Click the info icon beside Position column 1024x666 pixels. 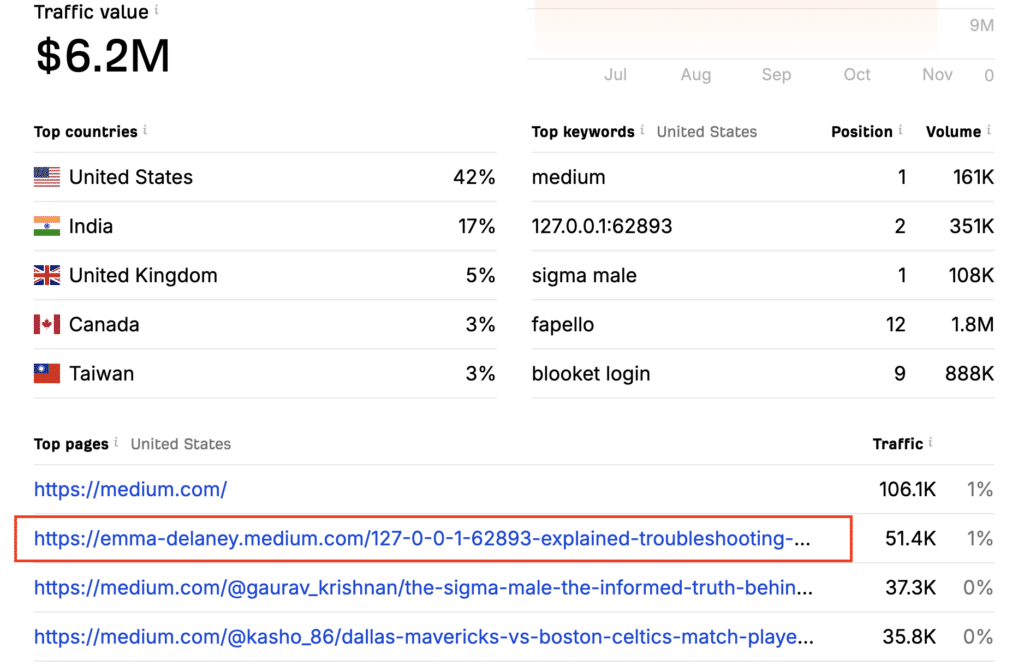(901, 130)
